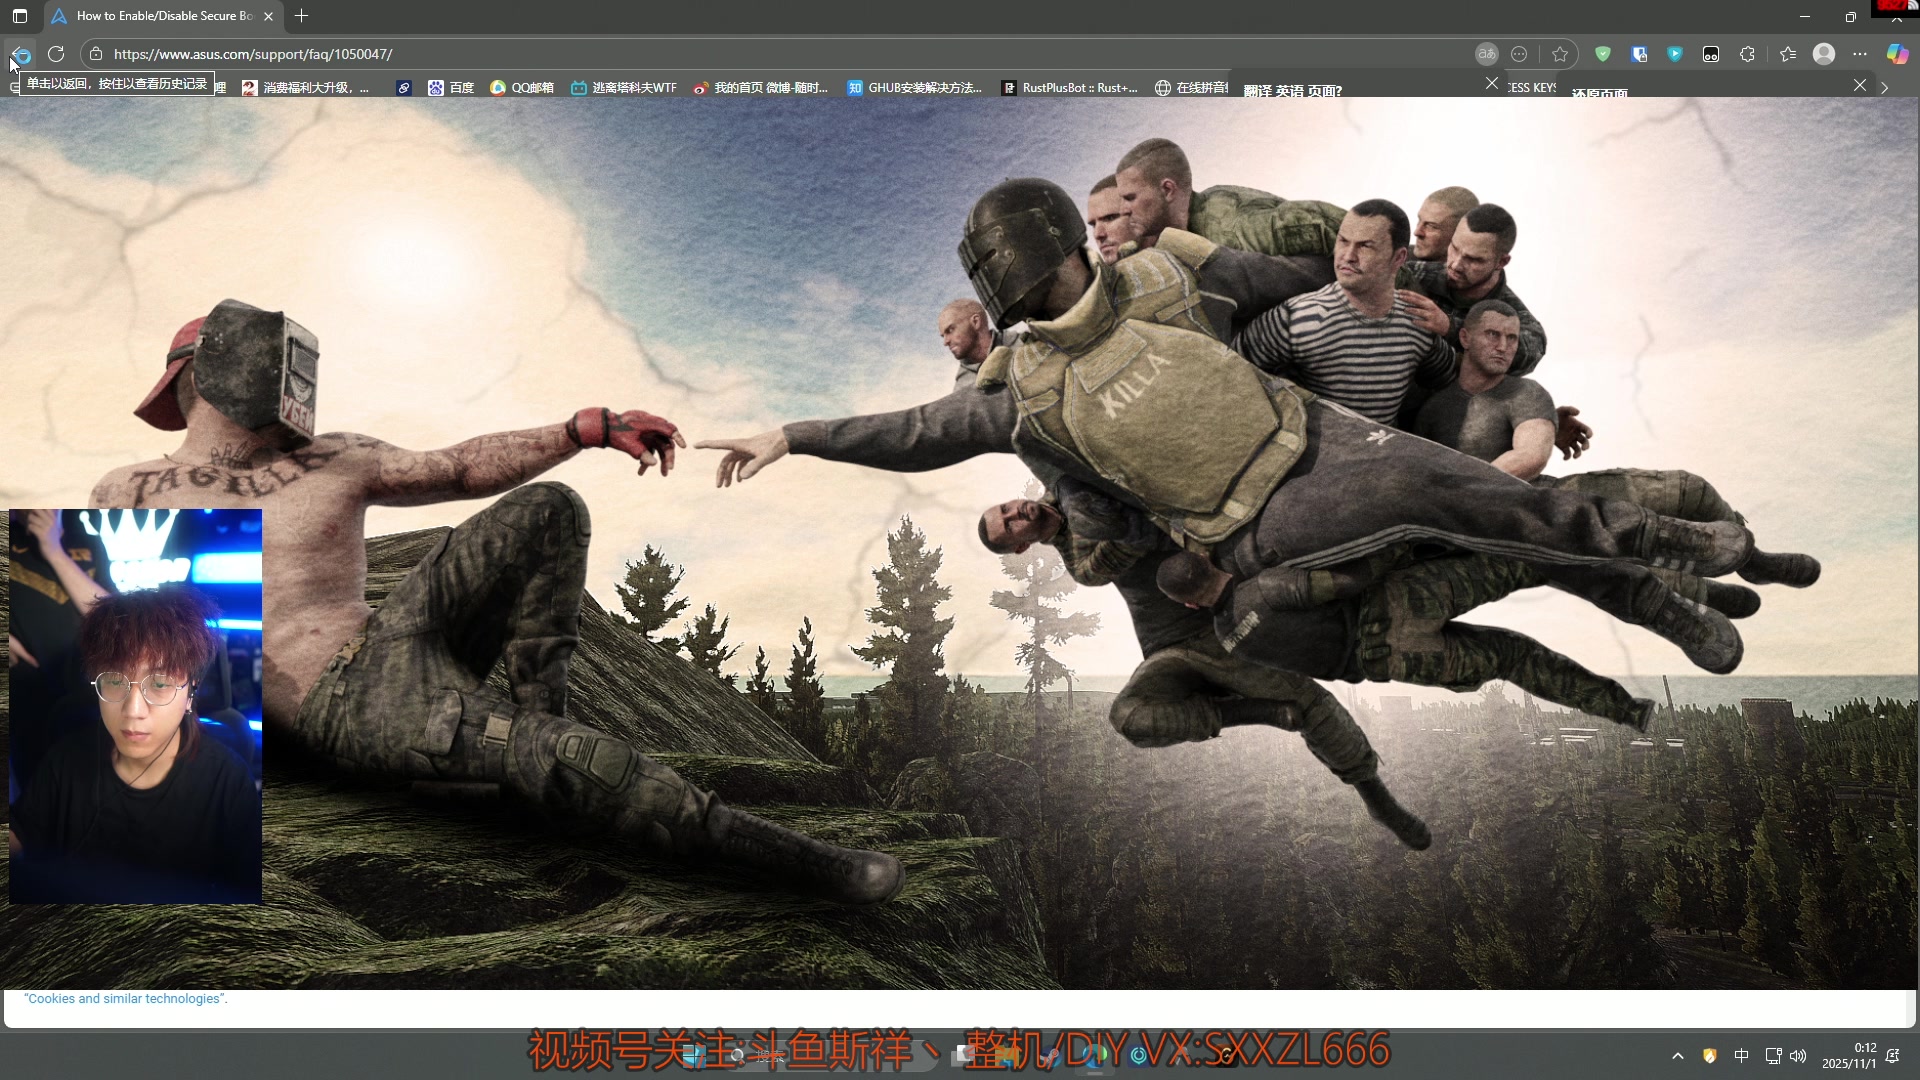Image resolution: width=1920 pixels, height=1080 pixels.
Task: Add this page to favorites with star icon
Action: [x=1559, y=54]
